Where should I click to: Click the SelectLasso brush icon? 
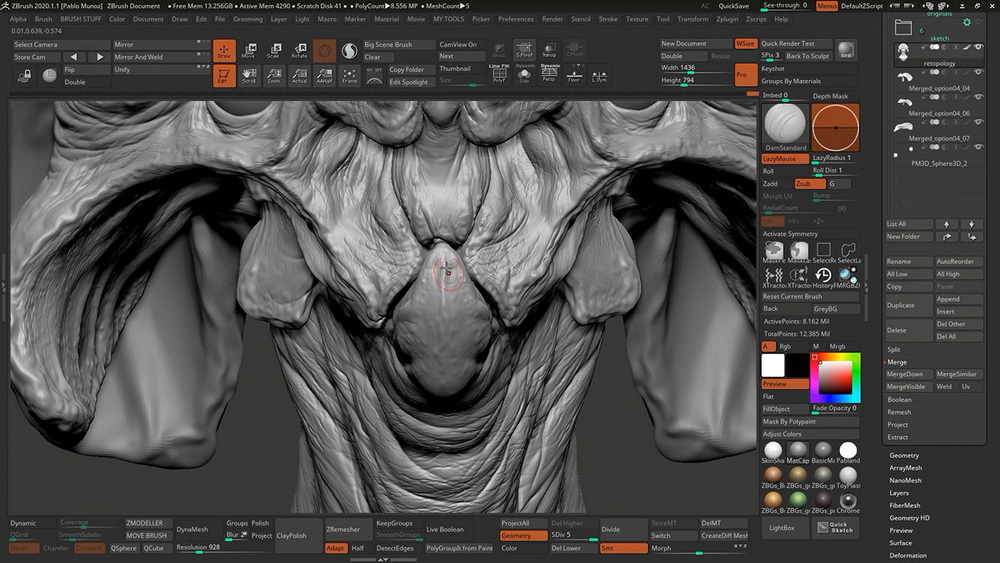click(848, 251)
